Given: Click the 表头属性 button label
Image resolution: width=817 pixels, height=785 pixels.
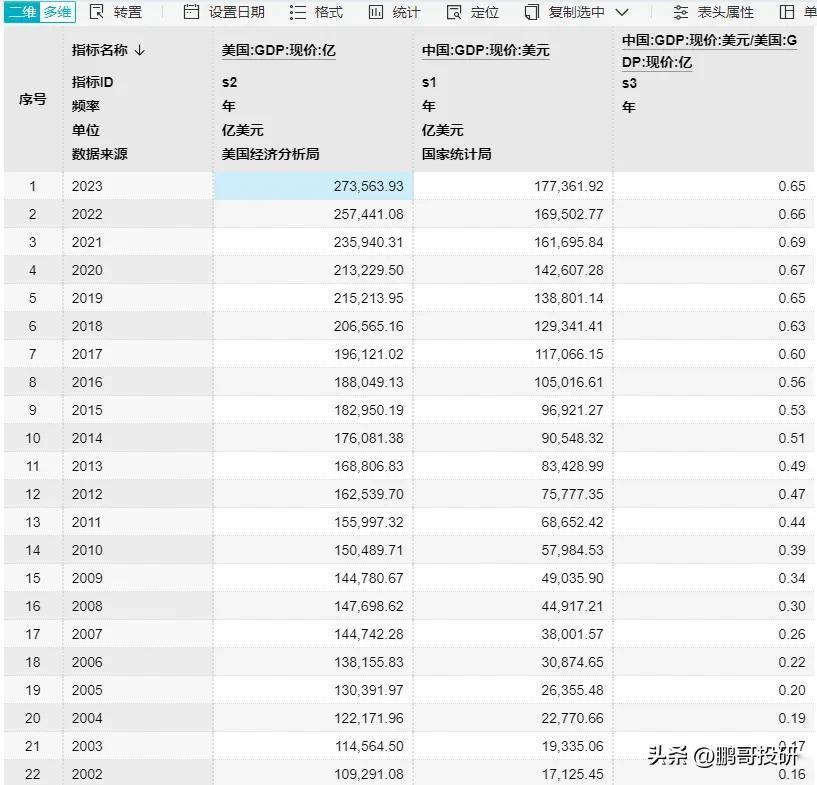Looking at the screenshot, I should pos(725,11).
